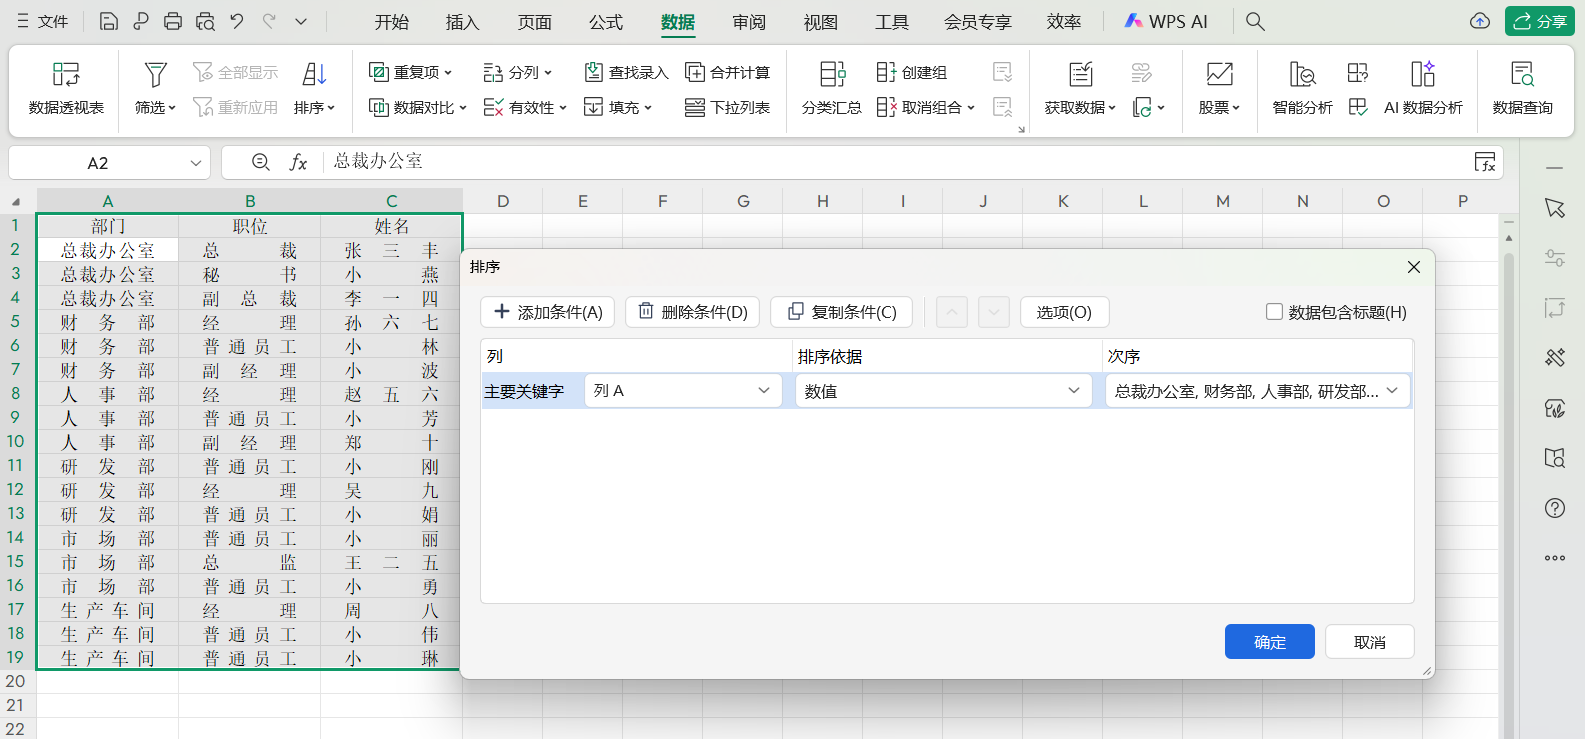Click the 数据查询 icon
The width and height of the screenshot is (1585, 739).
click(x=1522, y=74)
